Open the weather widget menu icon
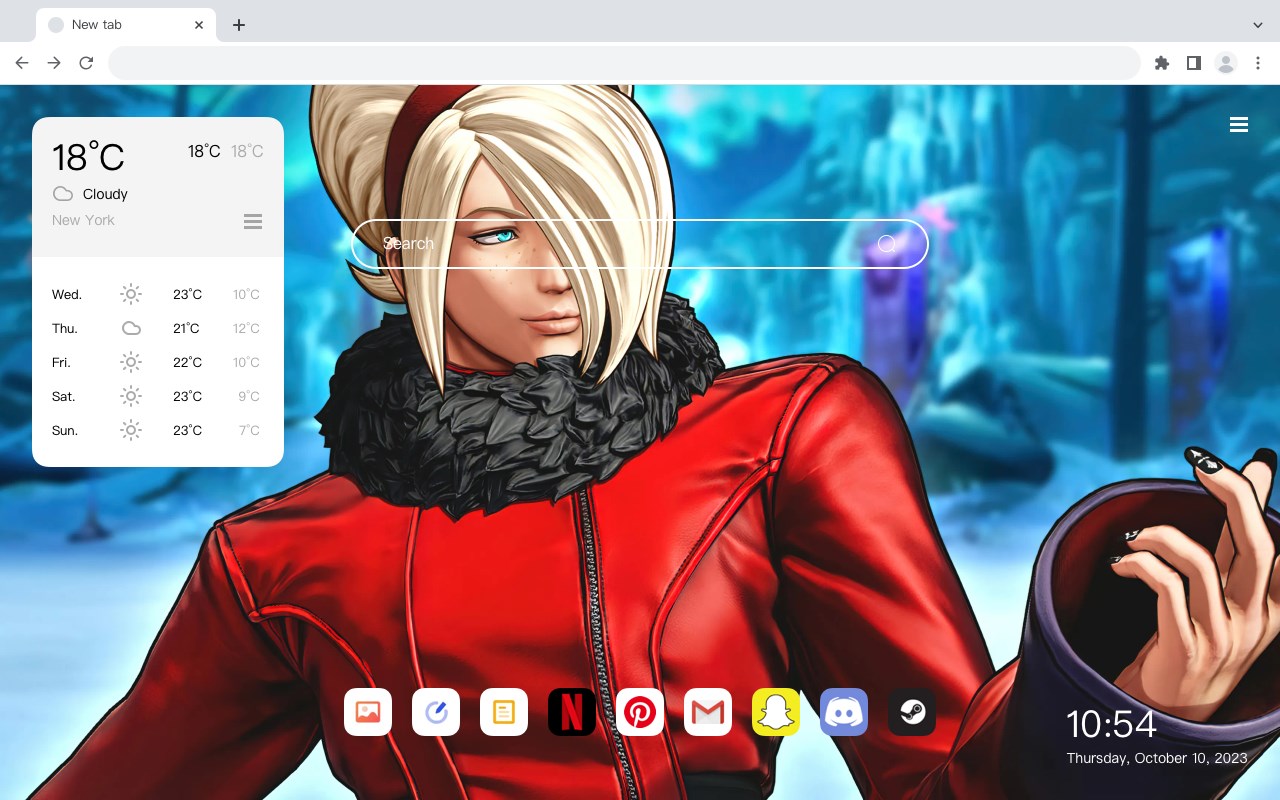 pos(253,221)
